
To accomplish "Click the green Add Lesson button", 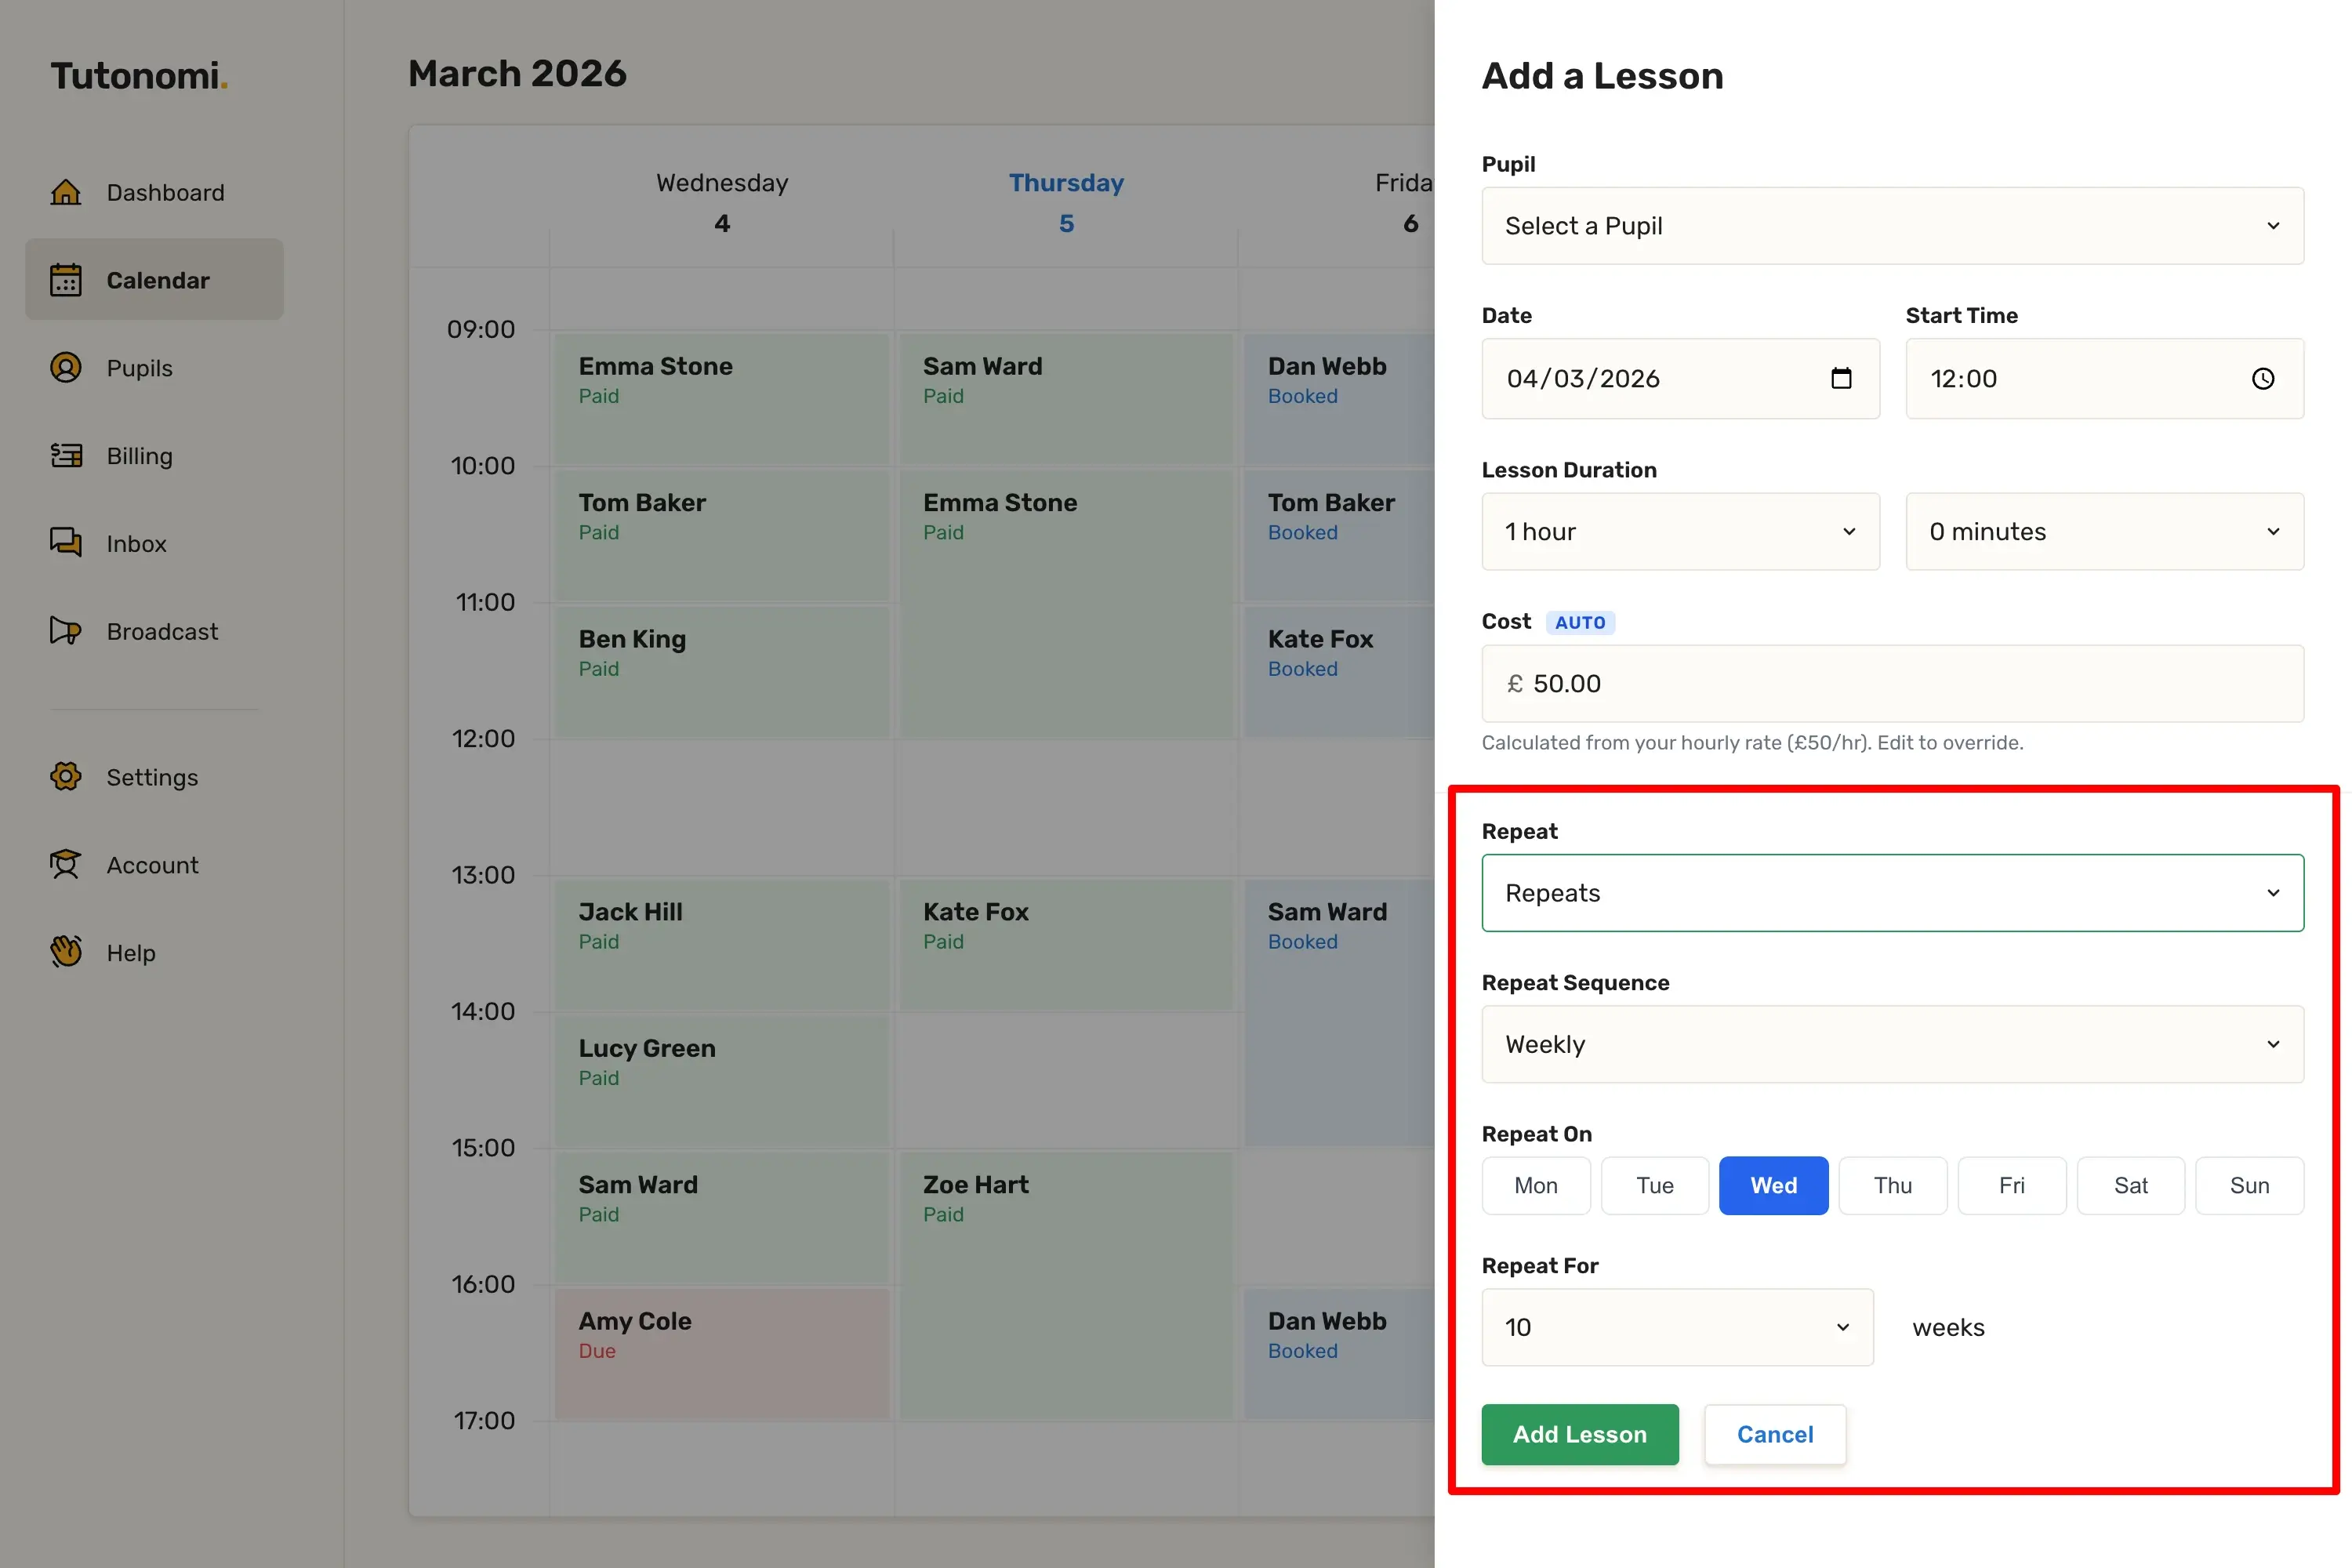I will click(1579, 1434).
